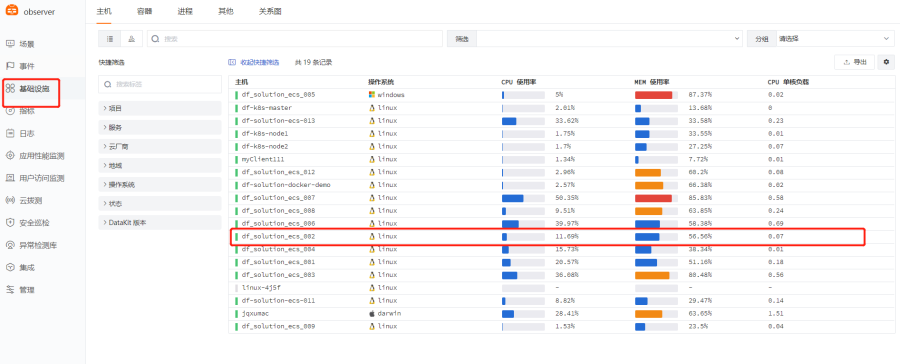Click grey status bar of linux-4j5f

pyautogui.click(x=236, y=288)
